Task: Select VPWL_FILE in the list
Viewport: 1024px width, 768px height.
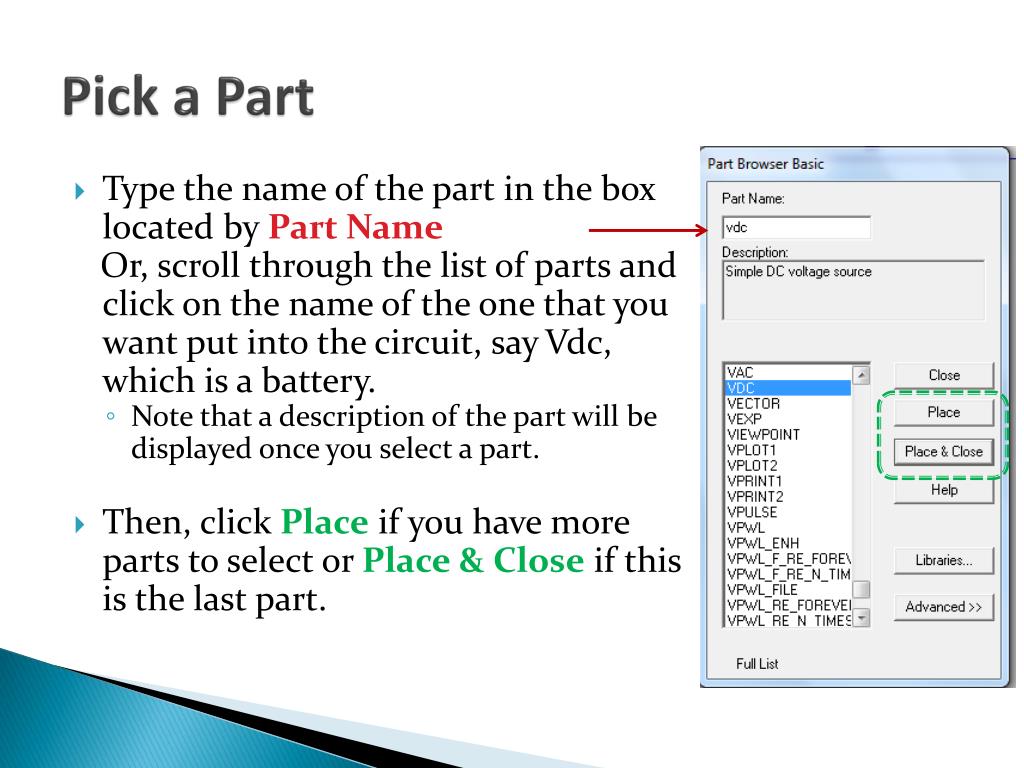Action: 788,590
